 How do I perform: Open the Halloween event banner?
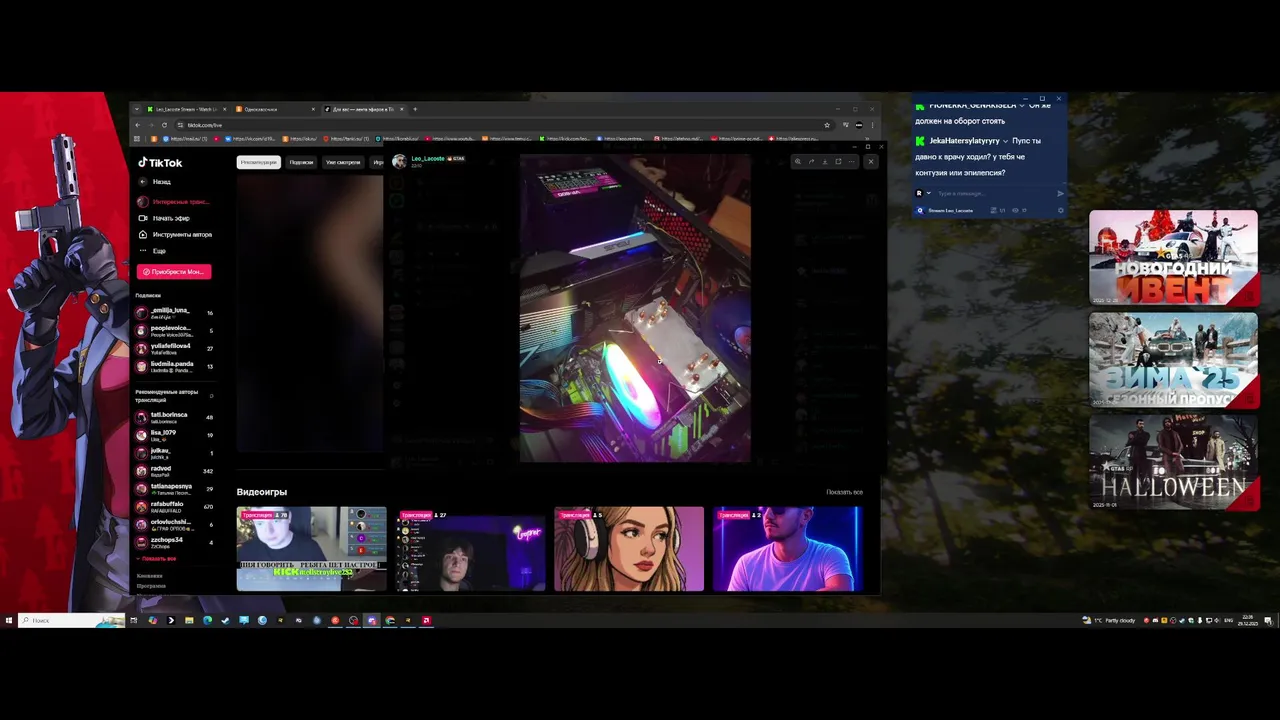click(1173, 463)
